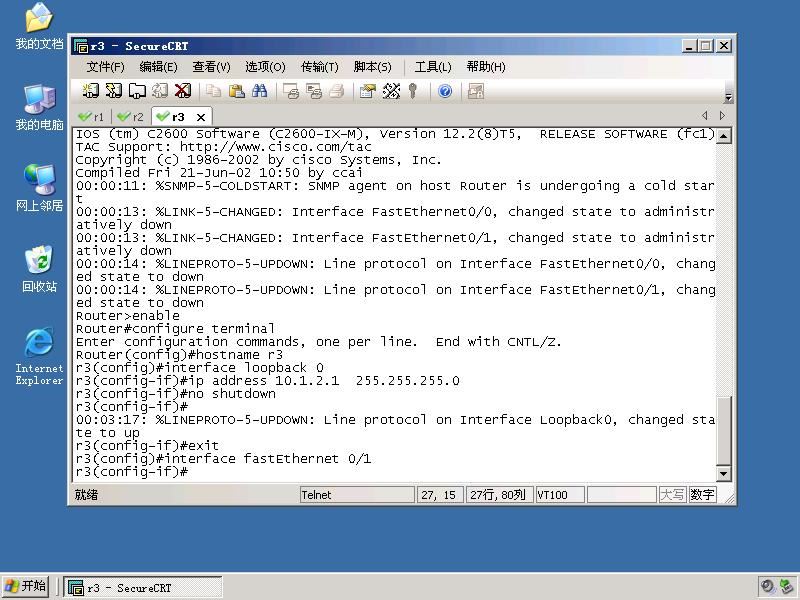Click the 'r3 - SecureCRT' taskbar button

coord(143,588)
